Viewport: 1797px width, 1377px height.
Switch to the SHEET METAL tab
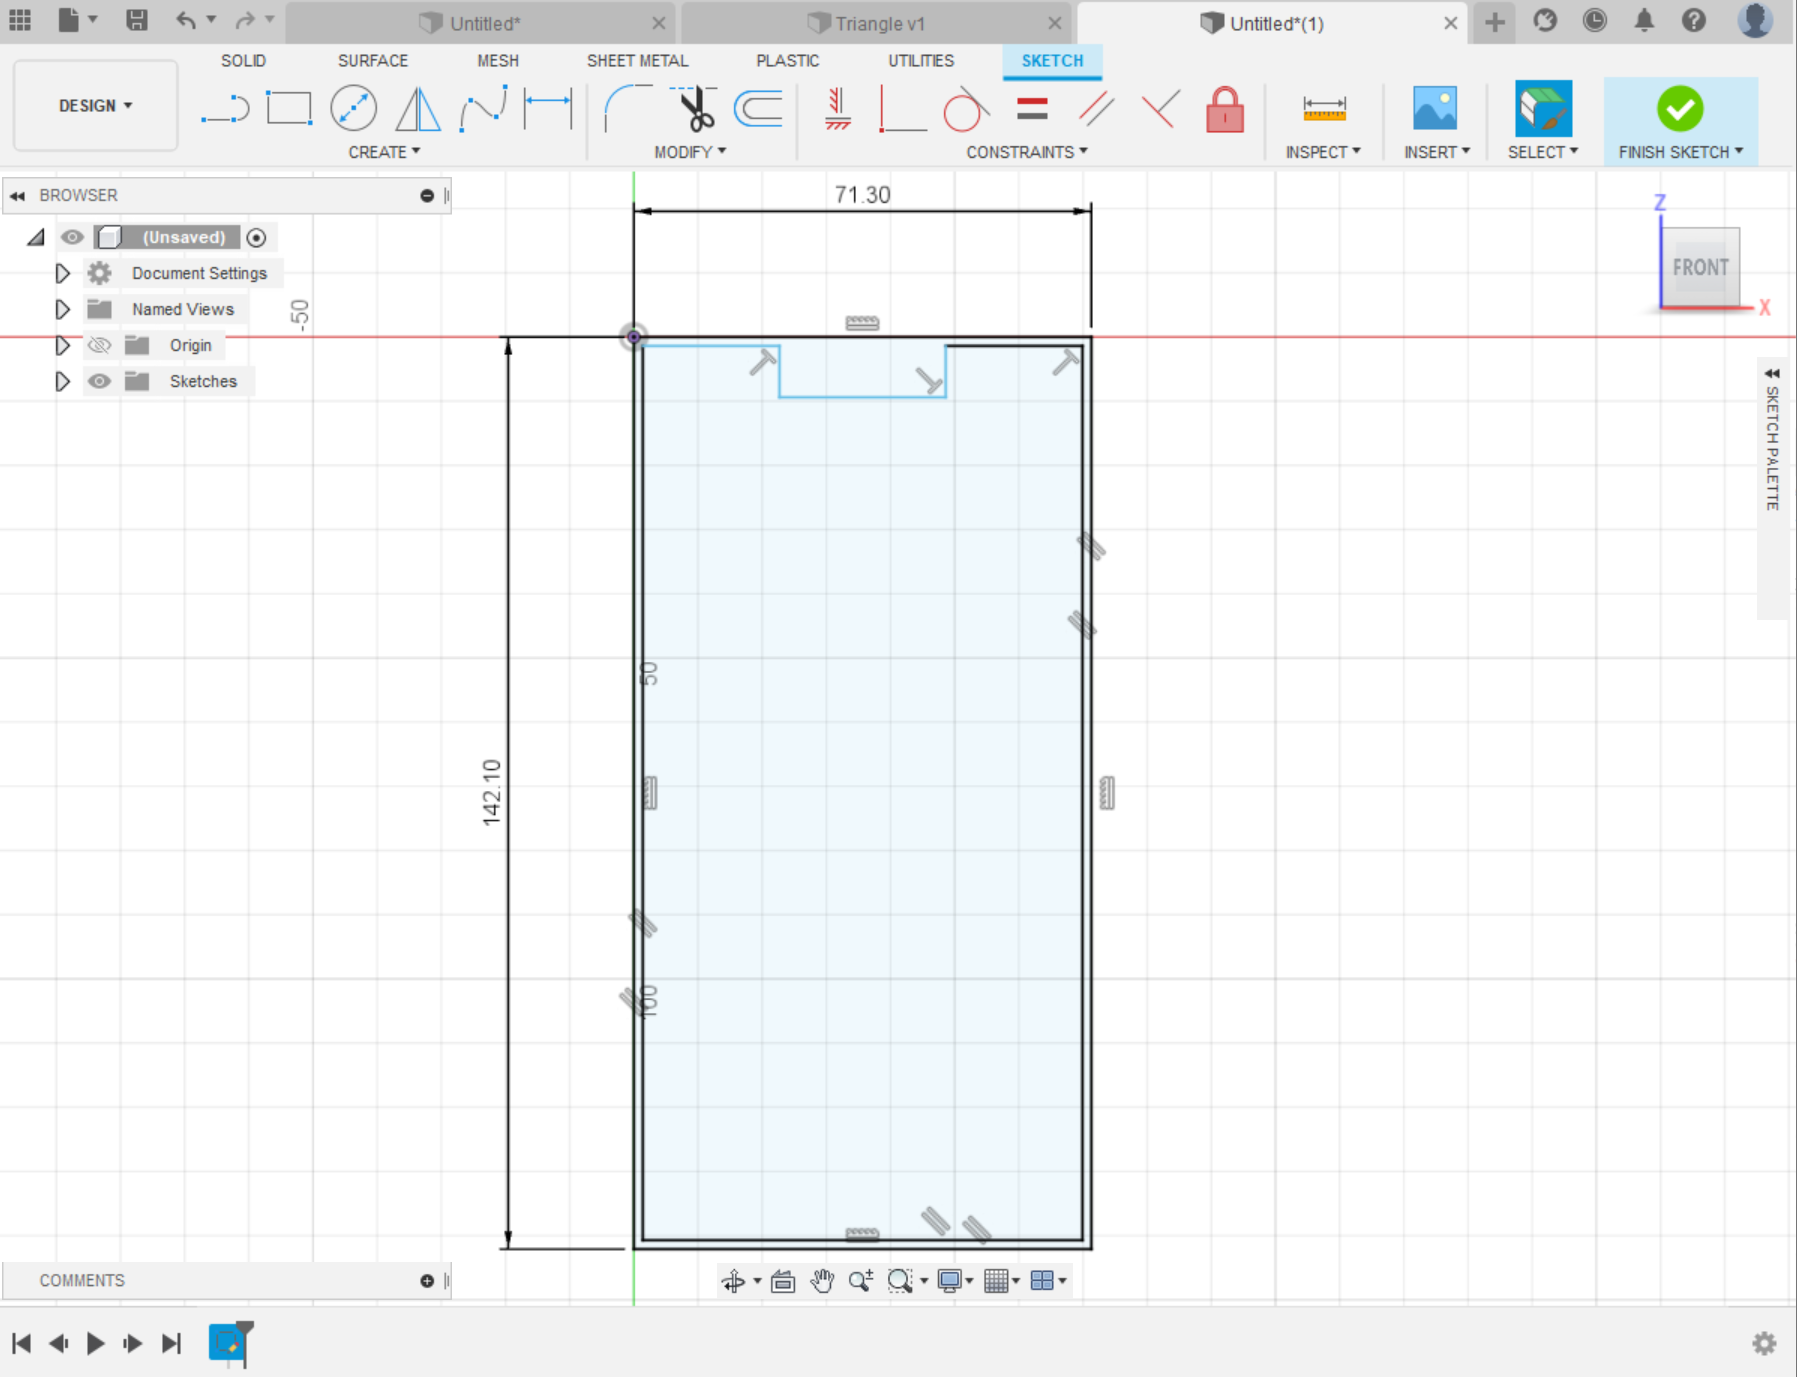point(637,61)
